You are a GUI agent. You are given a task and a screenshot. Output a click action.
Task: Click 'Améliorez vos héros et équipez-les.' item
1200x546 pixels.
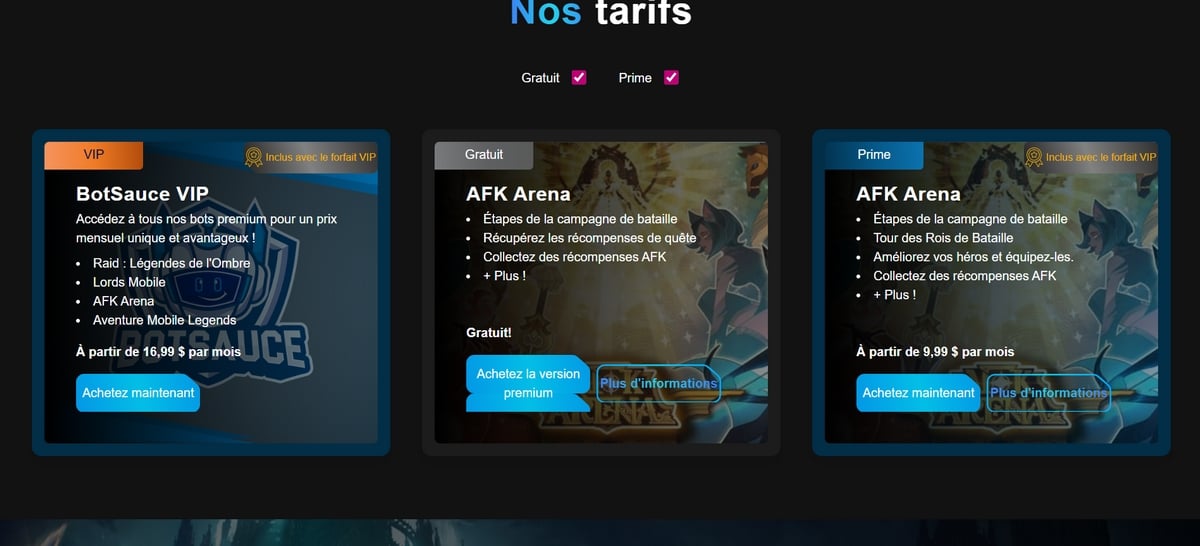click(973, 257)
